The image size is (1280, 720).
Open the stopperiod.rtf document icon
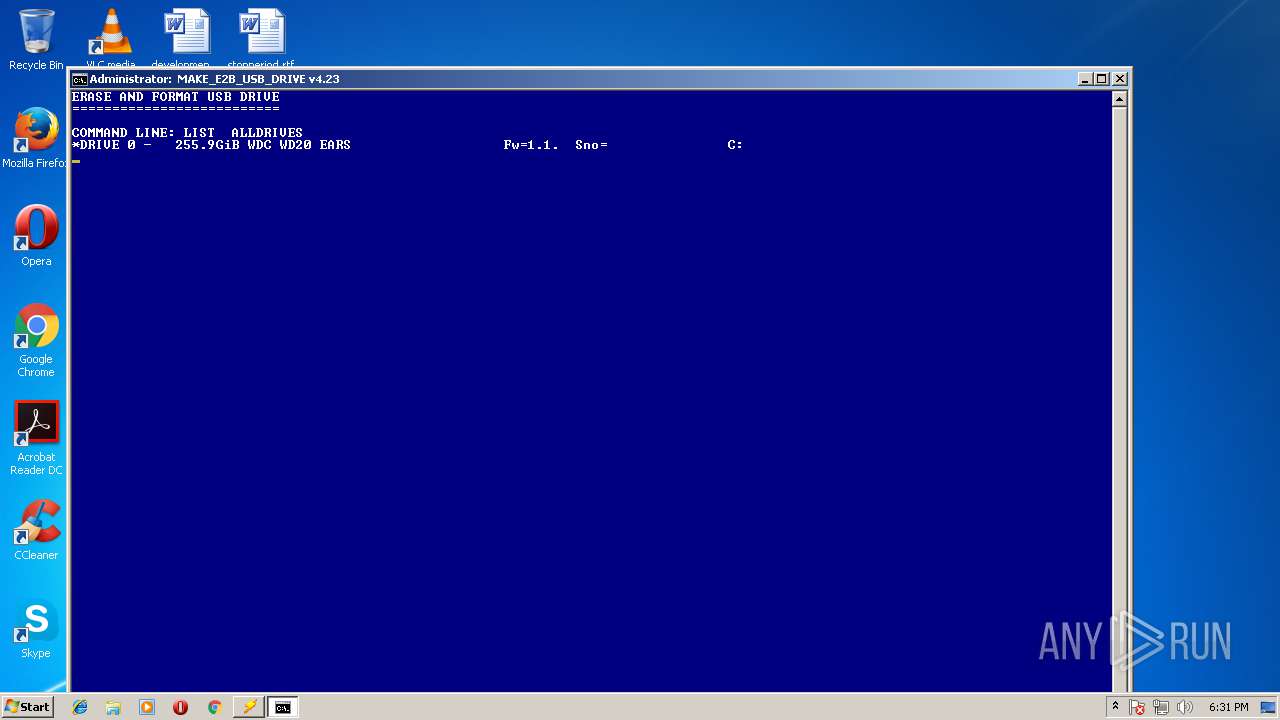[x=261, y=39]
